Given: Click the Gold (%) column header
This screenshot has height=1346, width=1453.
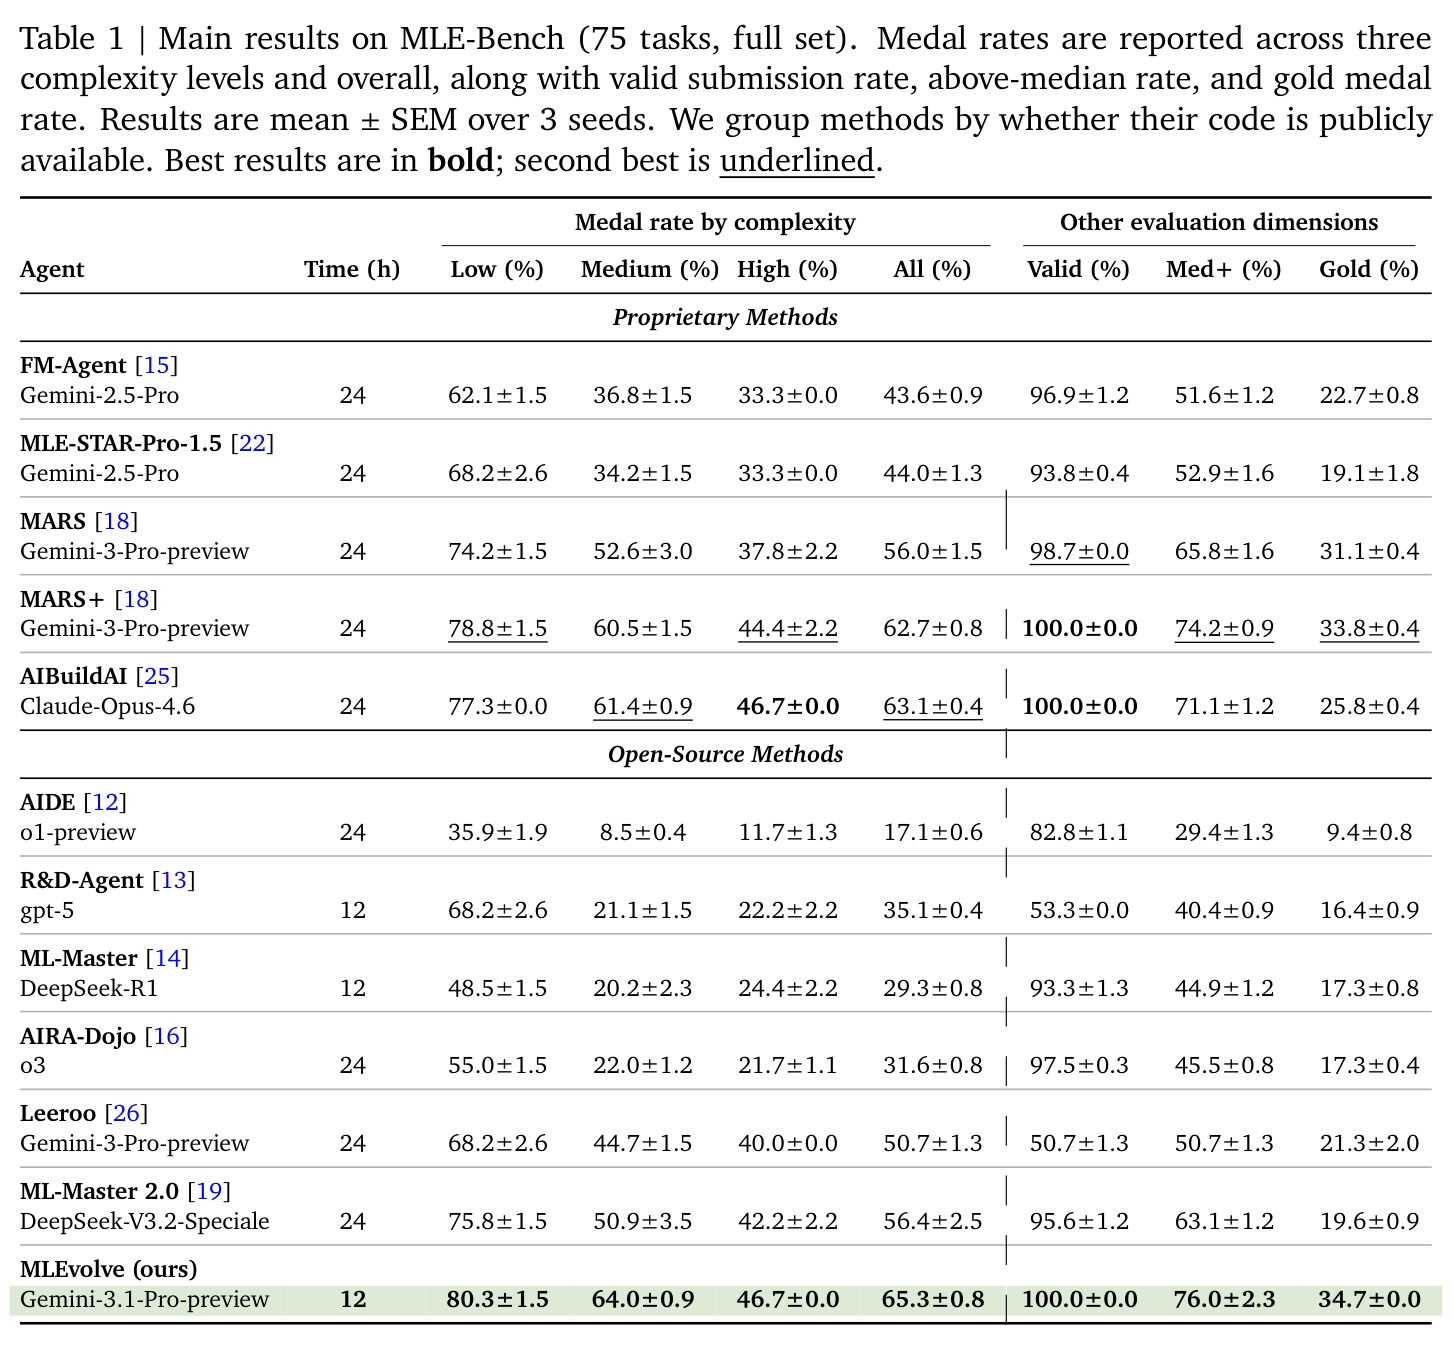Looking at the screenshot, I should coord(1369,269).
